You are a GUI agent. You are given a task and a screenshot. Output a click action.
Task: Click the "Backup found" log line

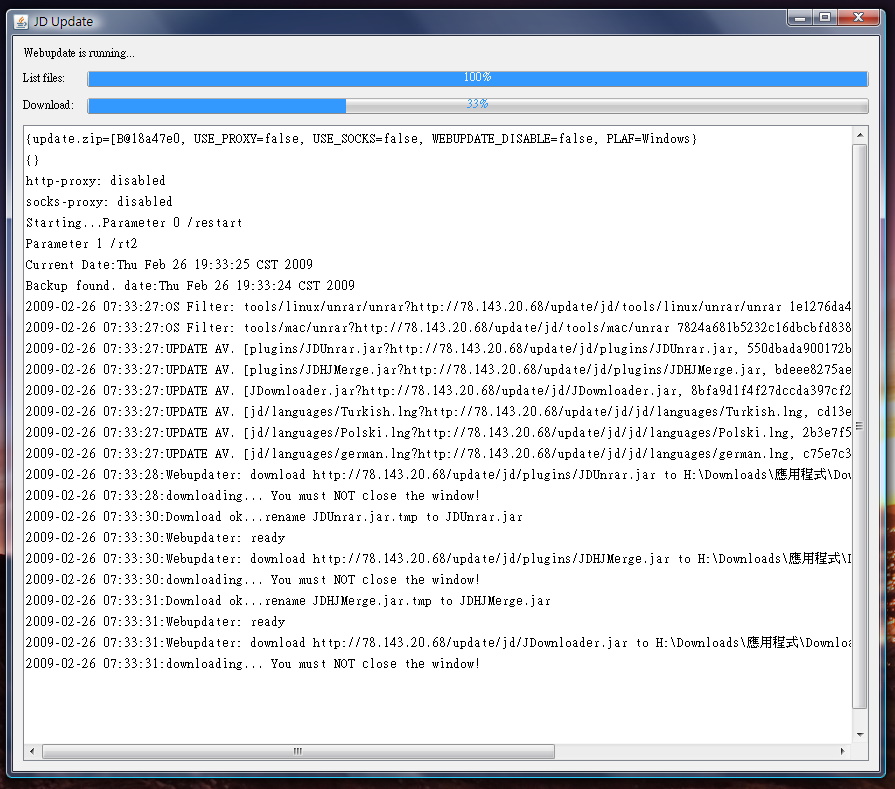(190, 286)
